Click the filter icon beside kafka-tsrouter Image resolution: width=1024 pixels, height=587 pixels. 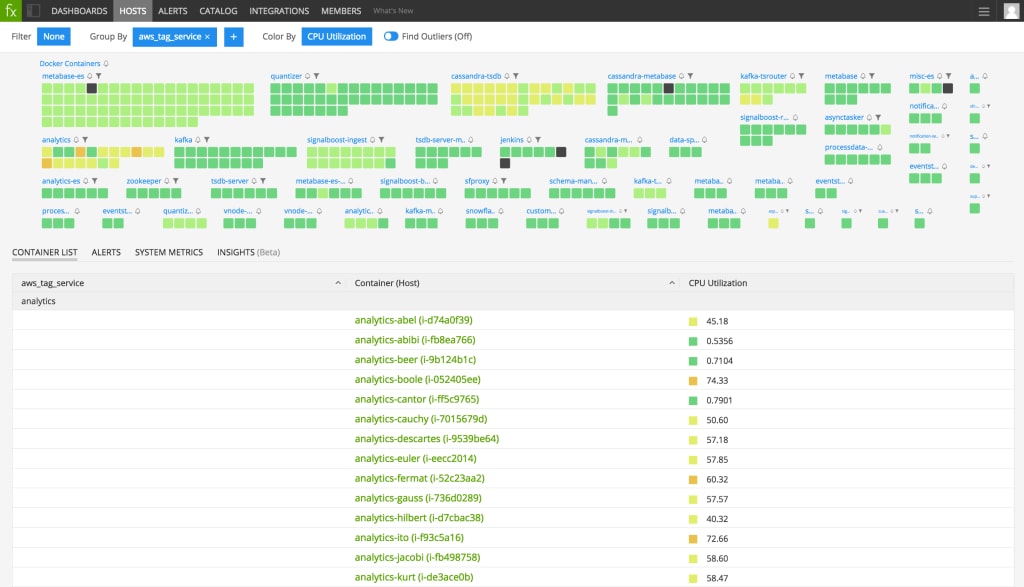click(801, 76)
